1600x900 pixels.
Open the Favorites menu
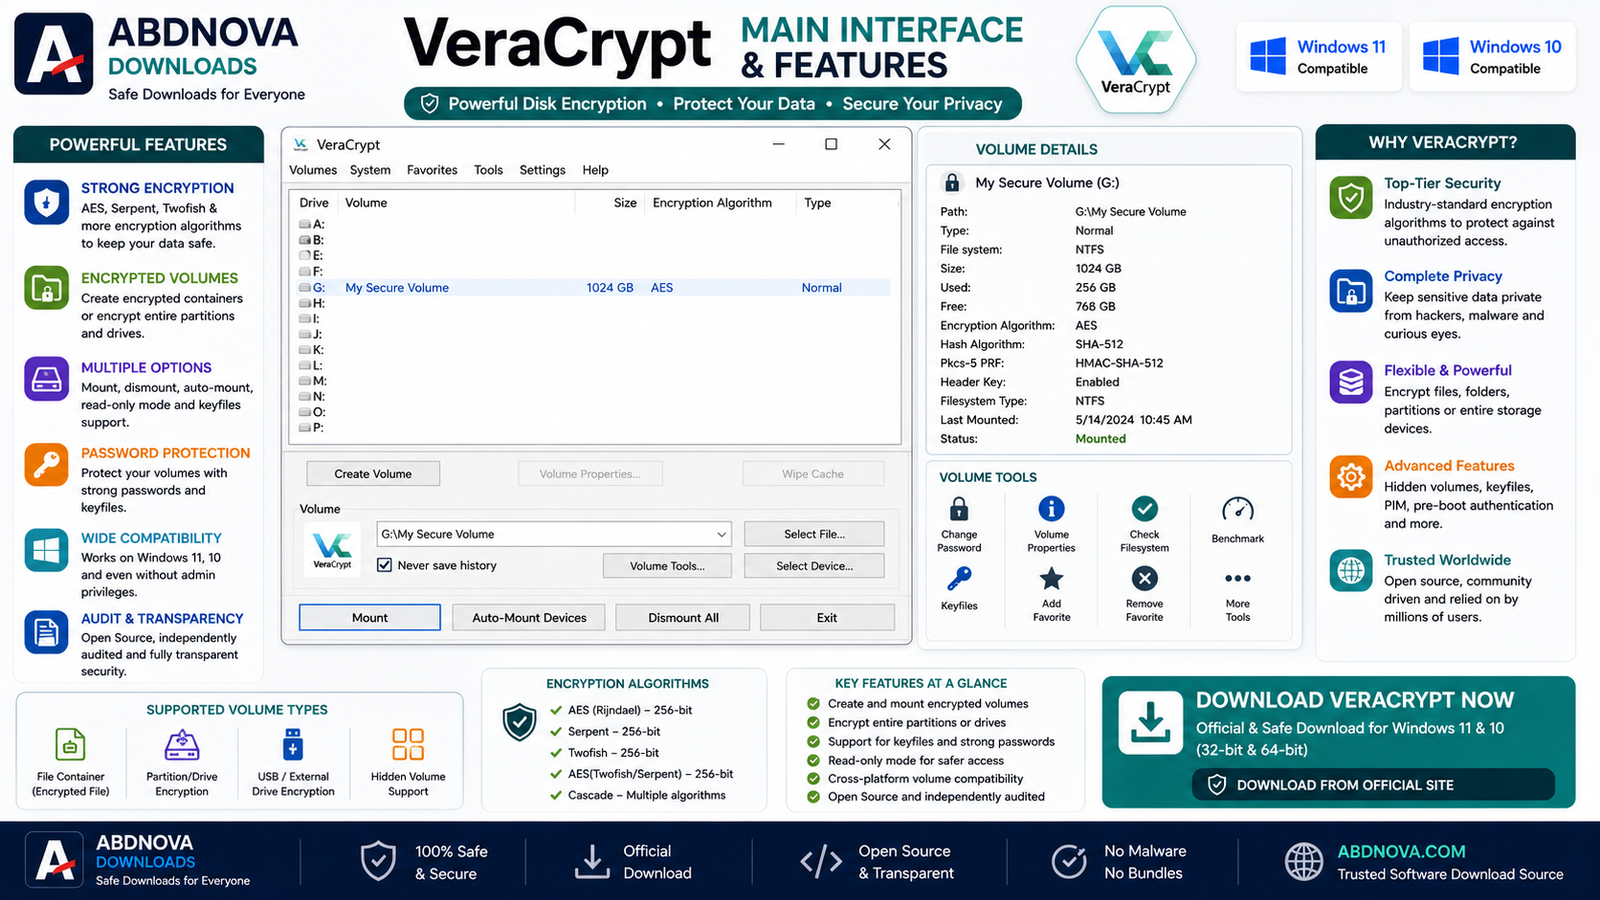[432, 170]
